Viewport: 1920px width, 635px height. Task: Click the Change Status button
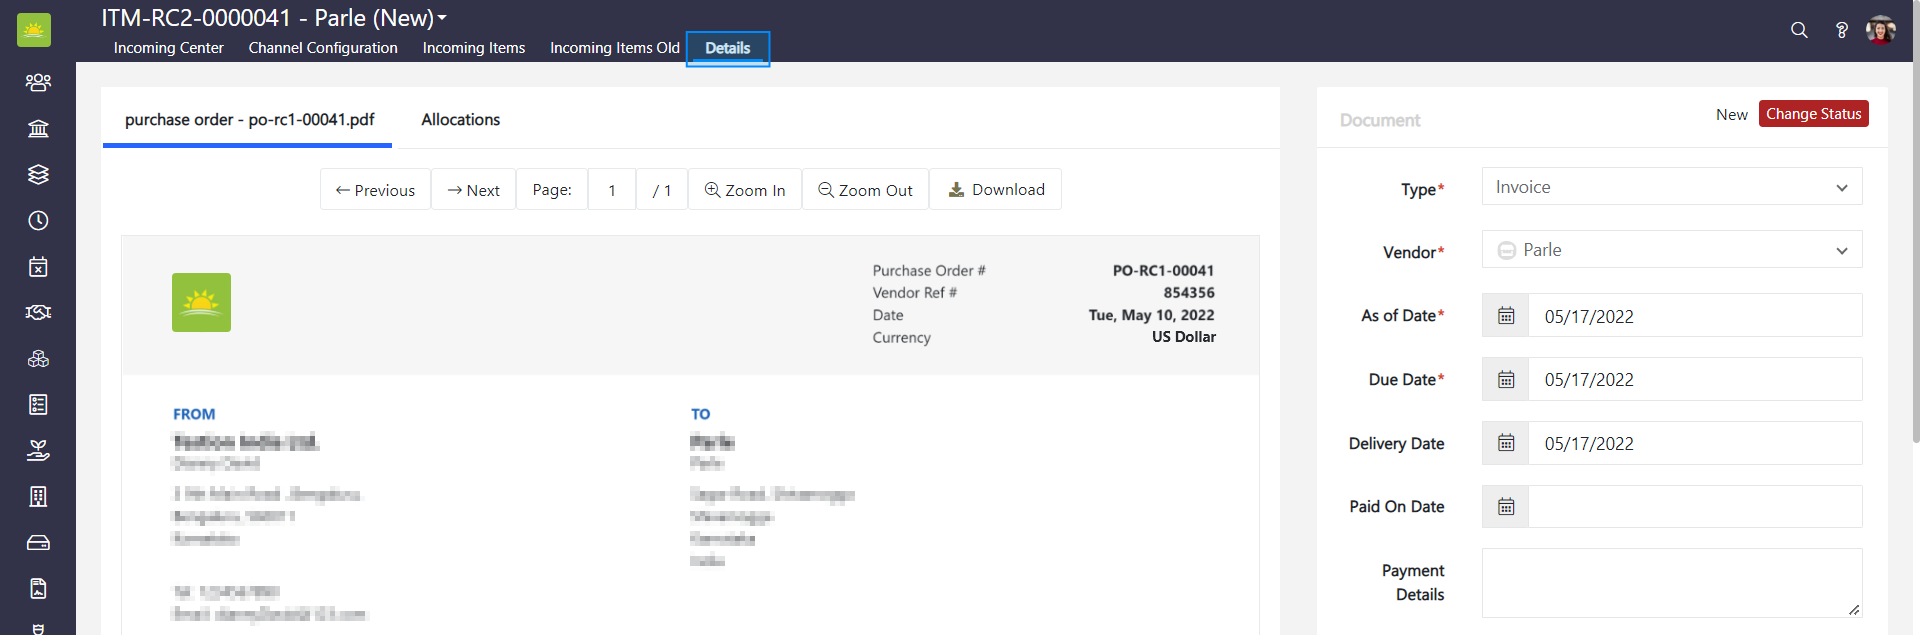click(x=1813, y=114)
